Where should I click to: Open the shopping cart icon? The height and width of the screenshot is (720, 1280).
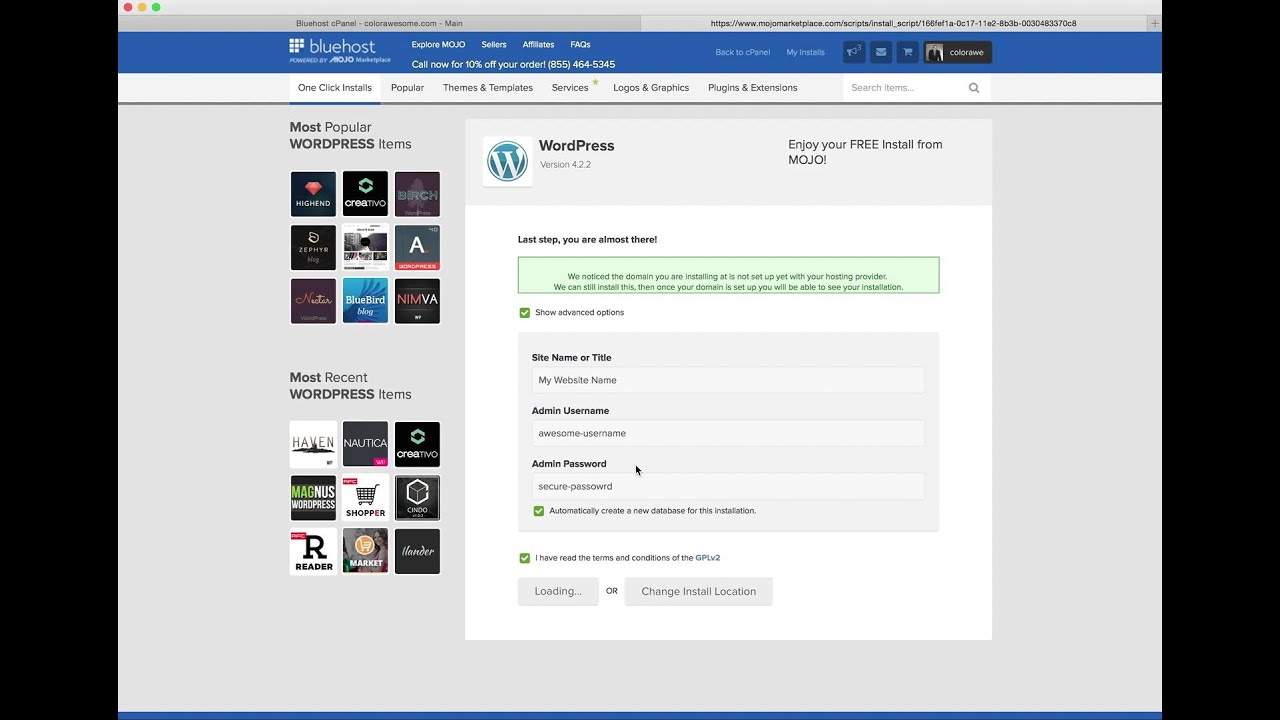908,52
